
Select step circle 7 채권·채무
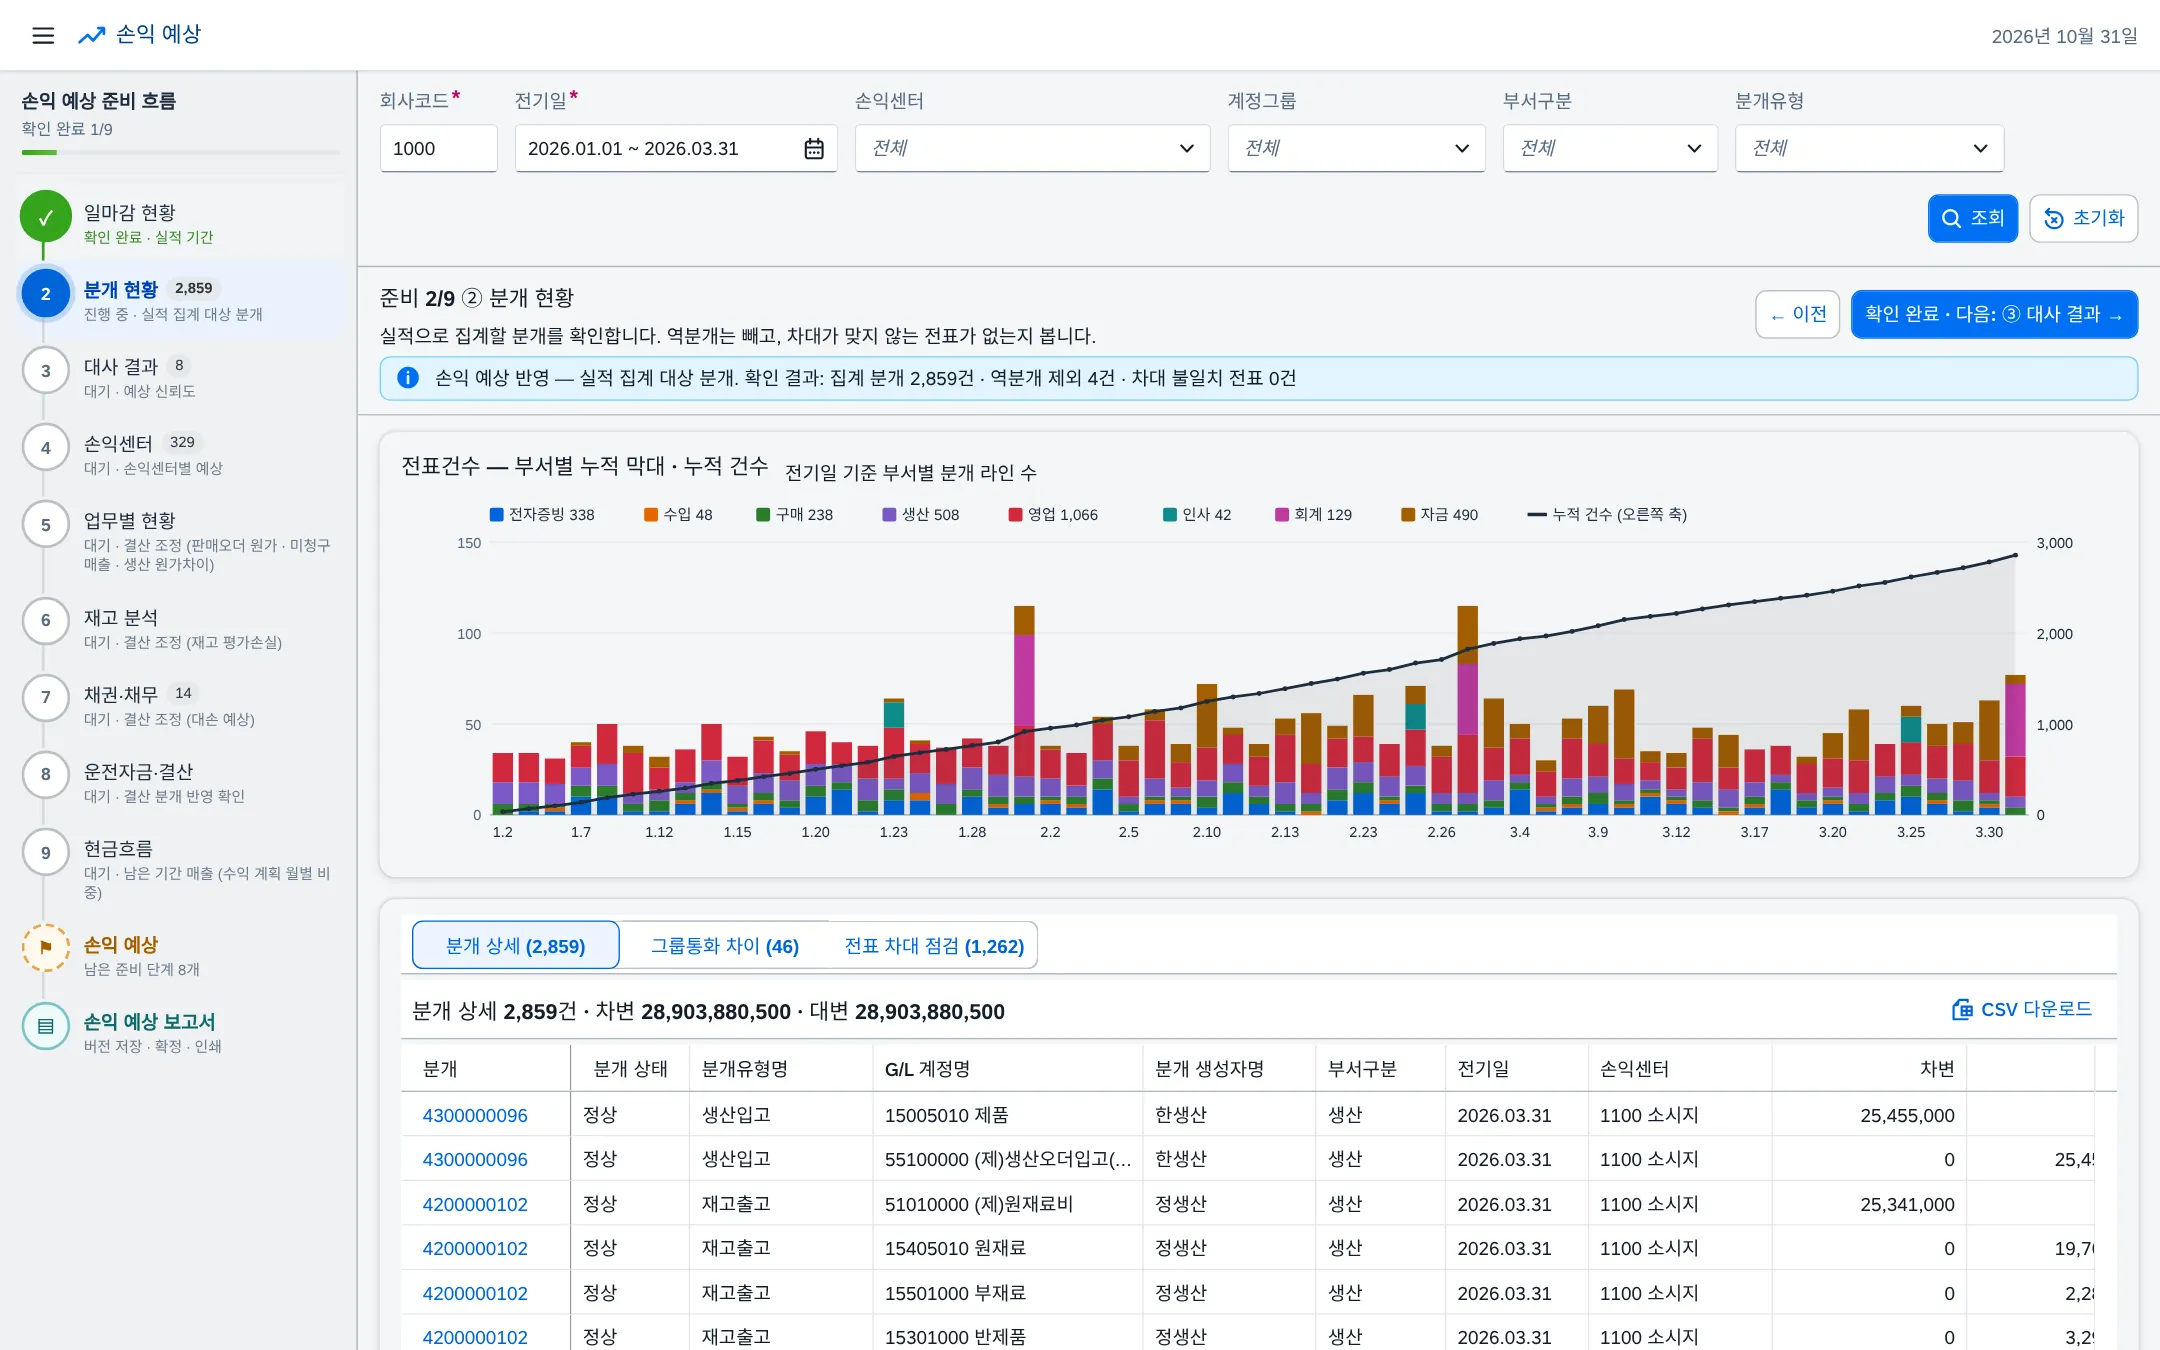(x=46, y=698)
